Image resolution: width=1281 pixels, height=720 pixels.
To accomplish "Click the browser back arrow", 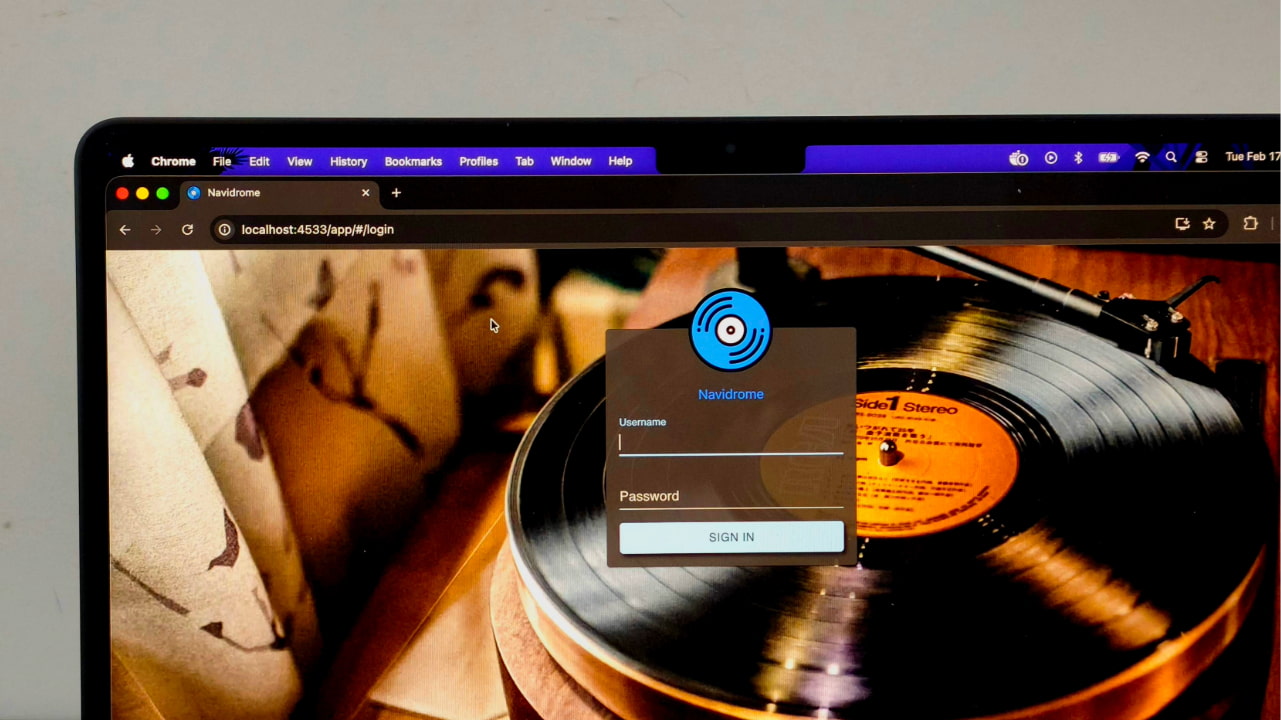I will click(x=124, y=229).
